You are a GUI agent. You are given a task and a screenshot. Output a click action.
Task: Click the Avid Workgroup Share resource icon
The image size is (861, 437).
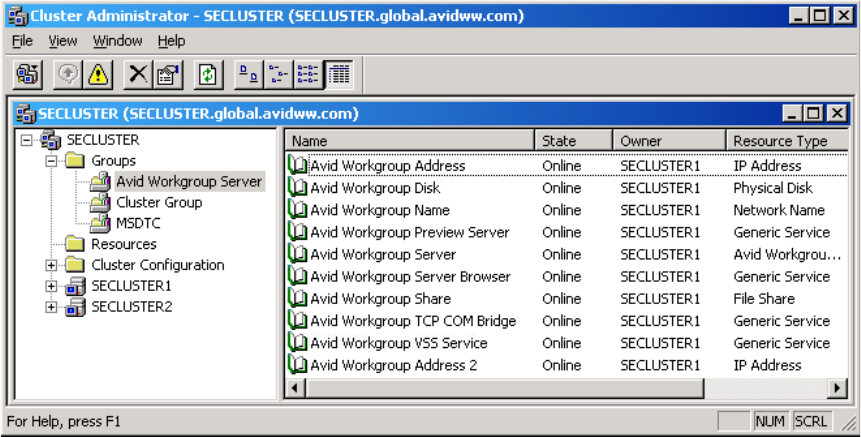[x=298, y=299]
